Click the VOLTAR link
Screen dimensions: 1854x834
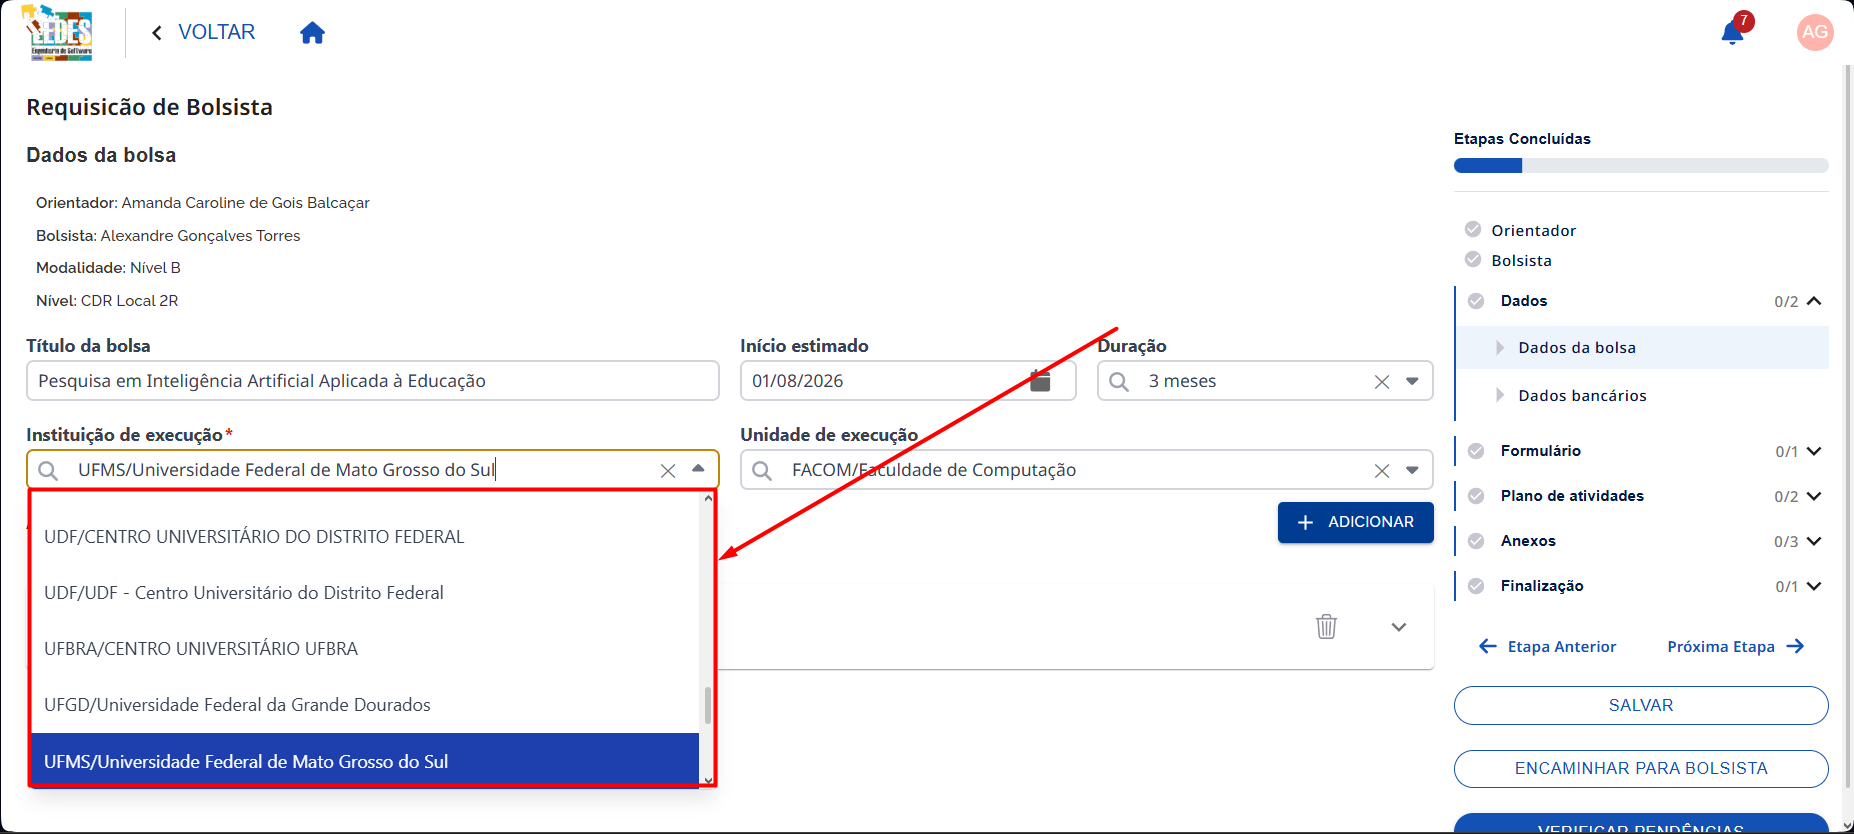coord(217,32)
